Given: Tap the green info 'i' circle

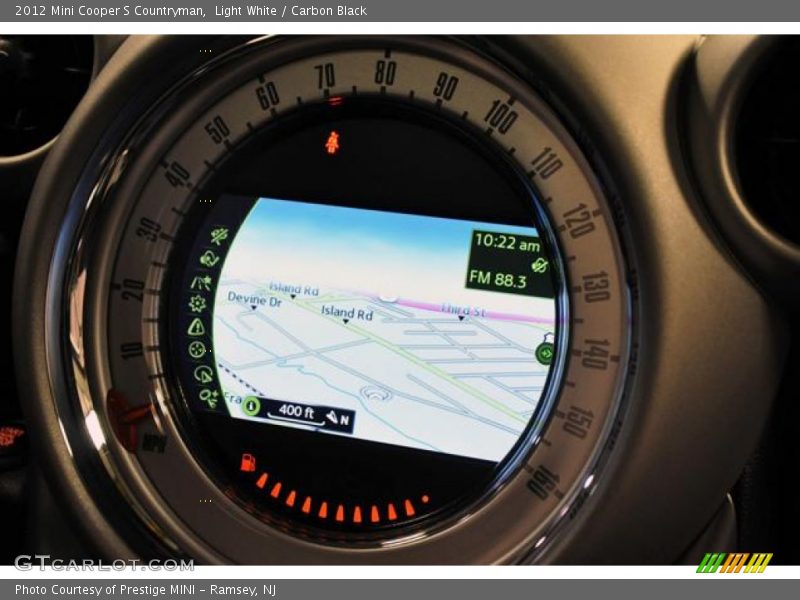Looking at the screenshot, I should pyautogui.click(x=251, y=406).
